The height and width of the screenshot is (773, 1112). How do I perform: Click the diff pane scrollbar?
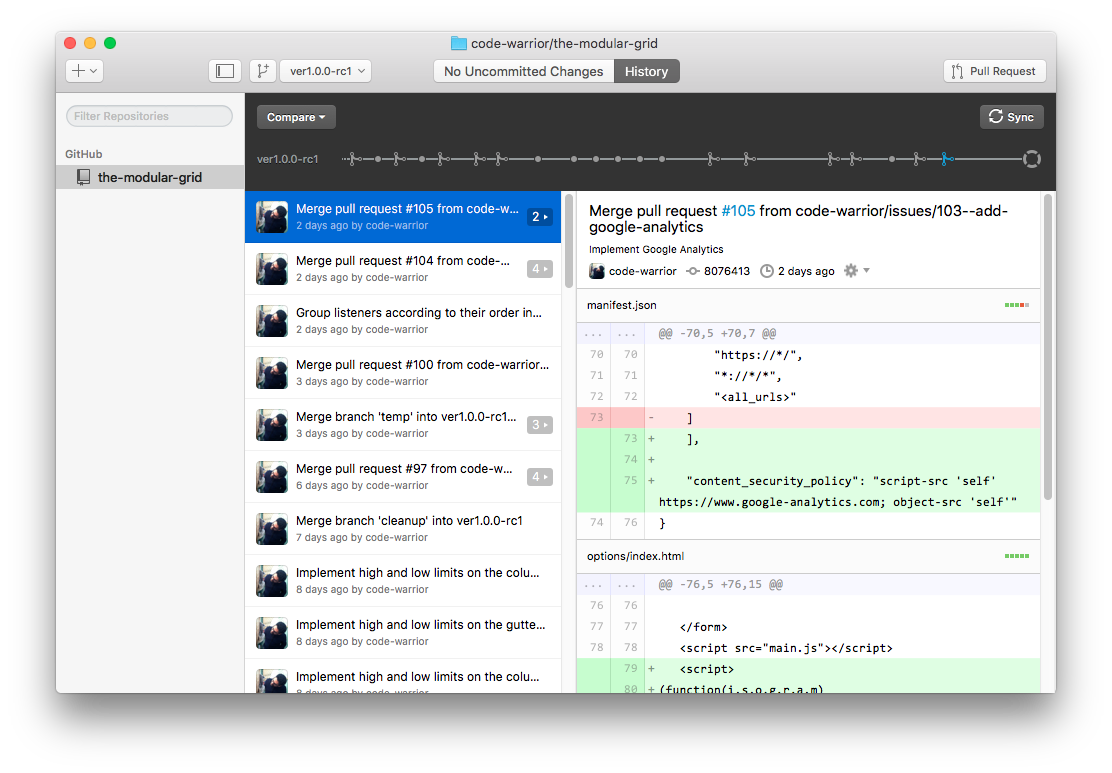[x=1048, y=347]
